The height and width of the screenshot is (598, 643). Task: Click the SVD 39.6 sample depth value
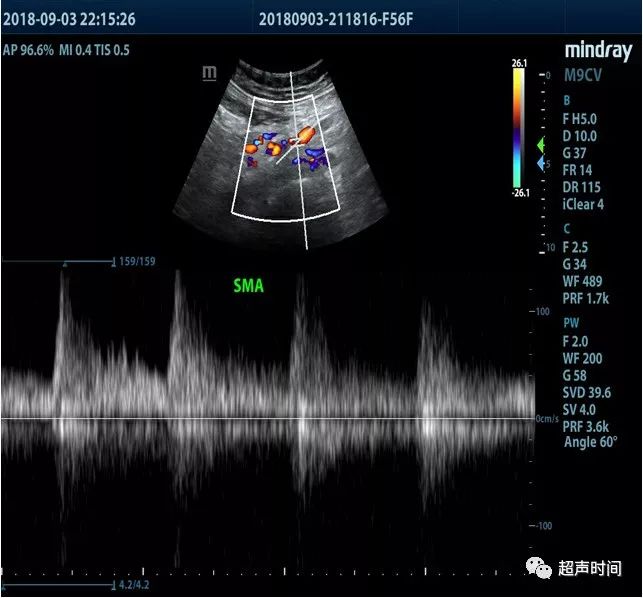click(x=587, y=393)
